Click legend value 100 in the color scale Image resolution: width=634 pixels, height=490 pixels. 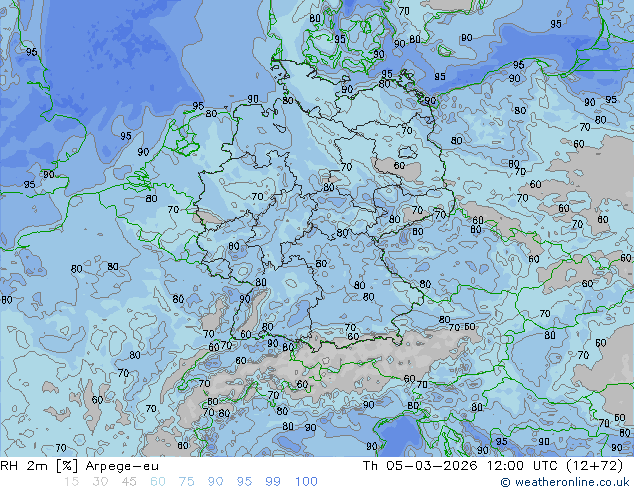tap(306, 482)
